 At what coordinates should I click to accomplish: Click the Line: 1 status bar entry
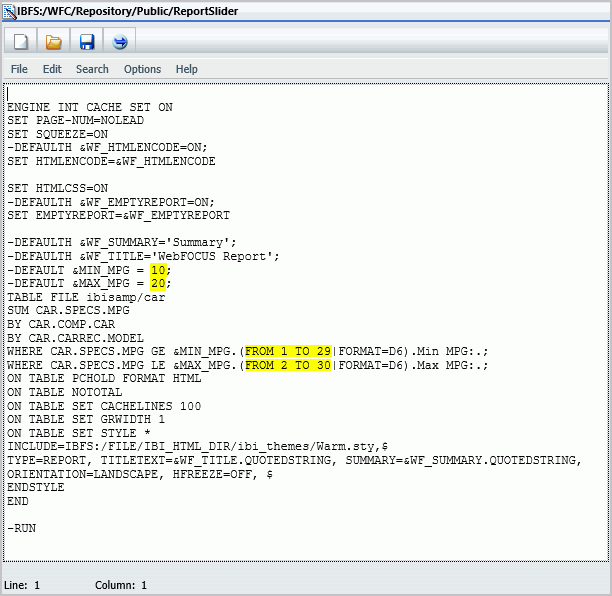pyautogui.click(x=22, y=585)
